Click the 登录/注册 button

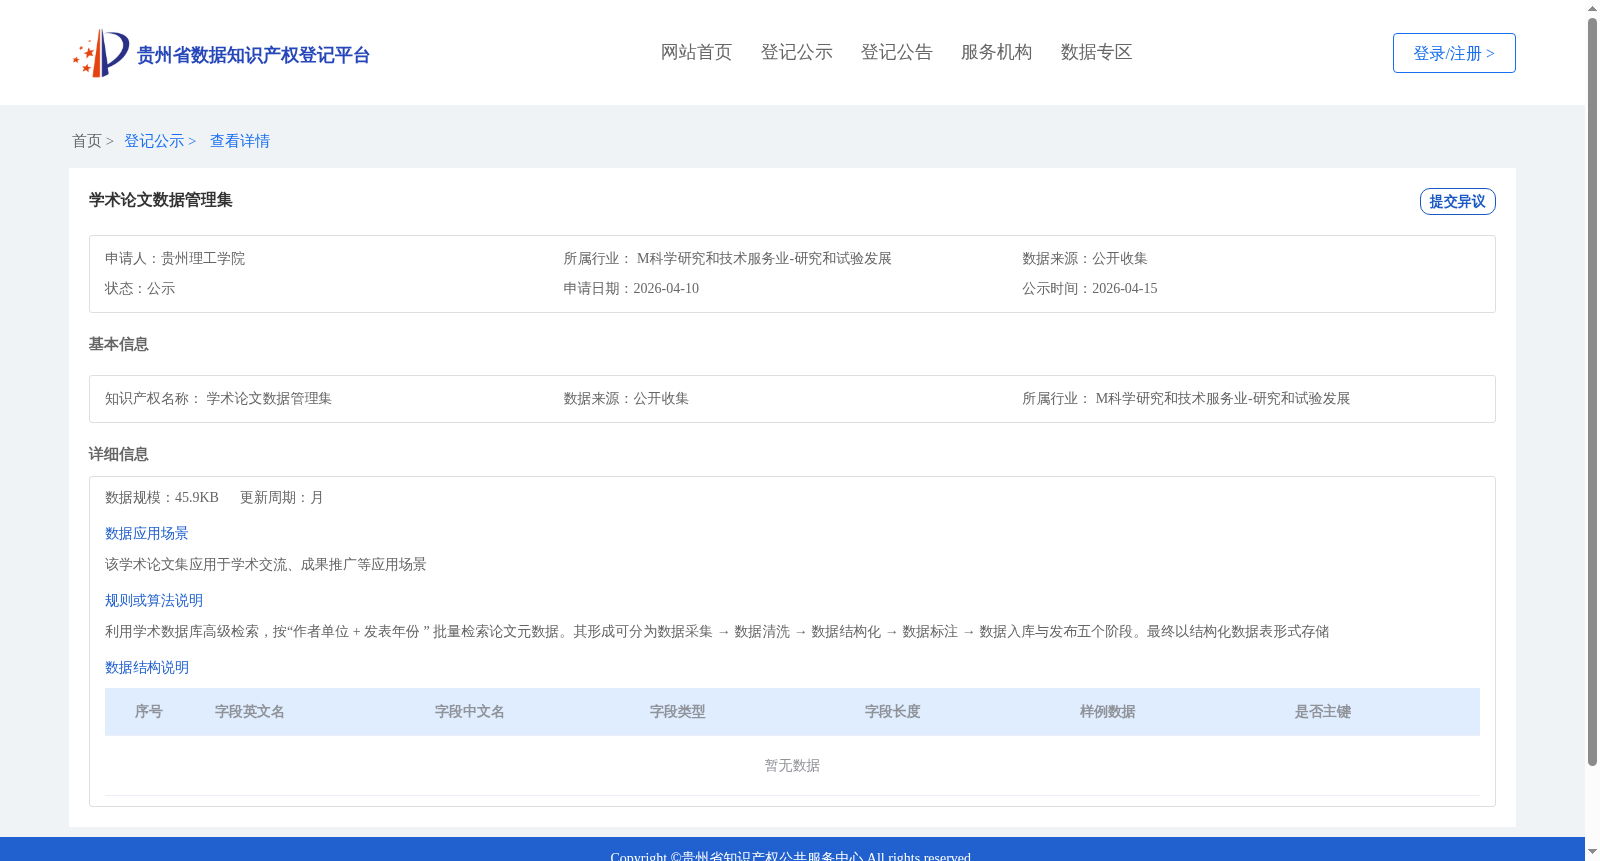pos(1454,53)
